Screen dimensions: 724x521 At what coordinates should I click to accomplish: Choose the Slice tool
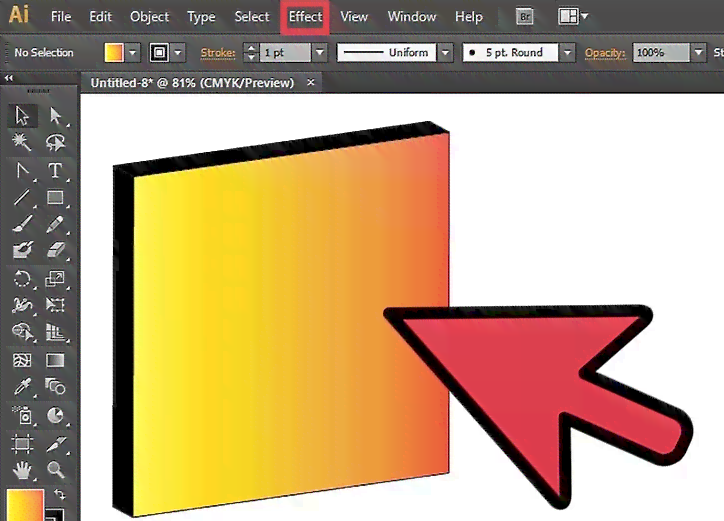(55, 444)
